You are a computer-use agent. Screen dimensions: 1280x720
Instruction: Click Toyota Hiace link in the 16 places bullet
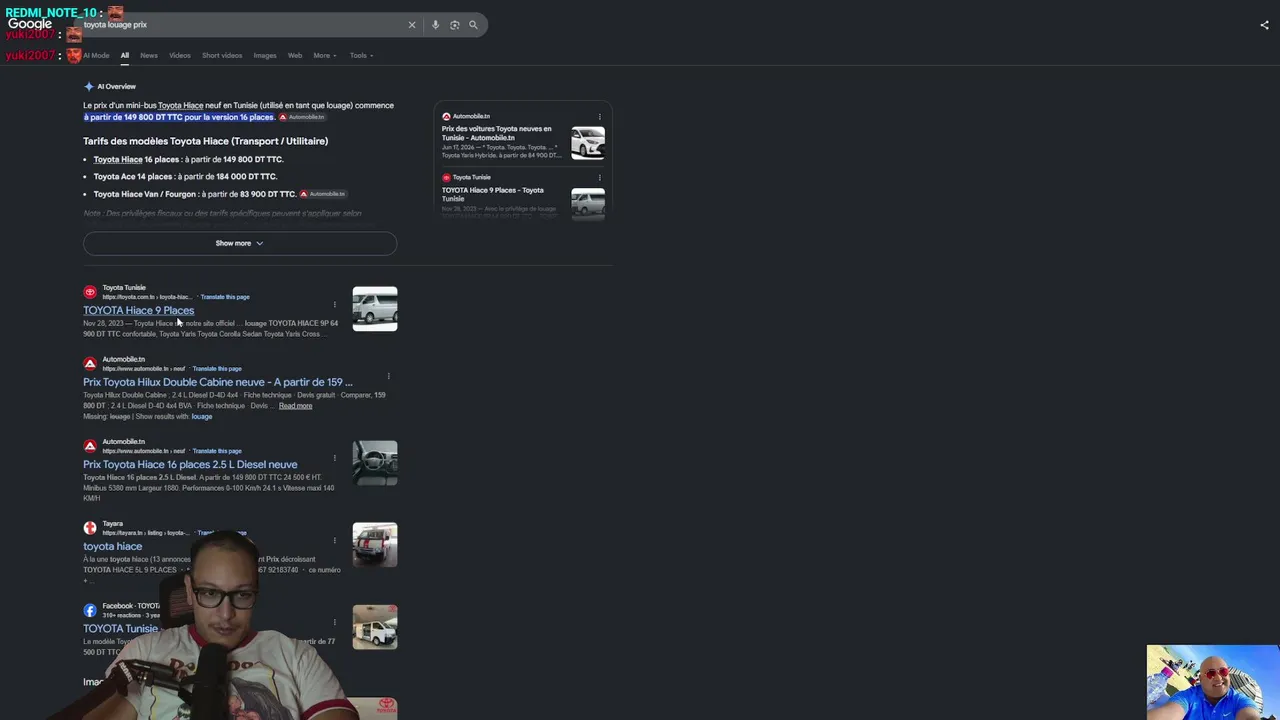pos(118,159)
